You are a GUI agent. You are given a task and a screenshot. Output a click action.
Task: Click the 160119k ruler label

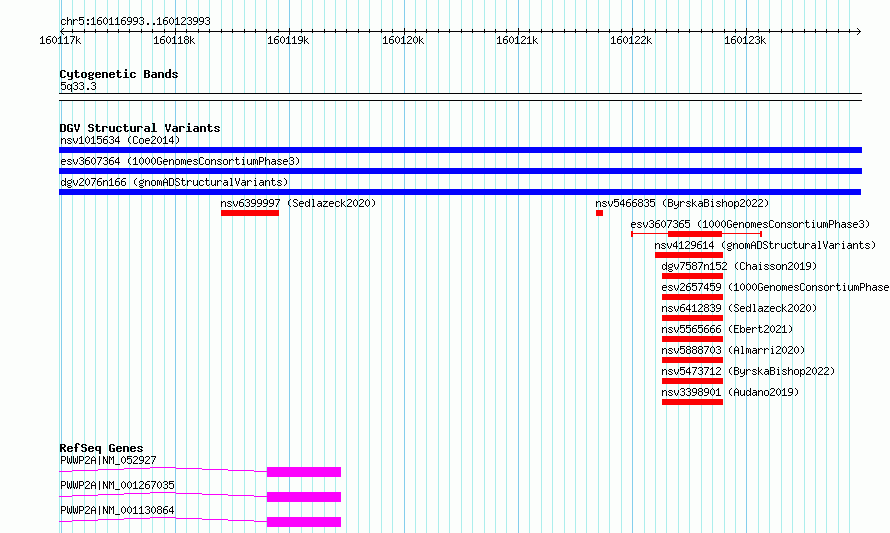click(x=288, y=40)
